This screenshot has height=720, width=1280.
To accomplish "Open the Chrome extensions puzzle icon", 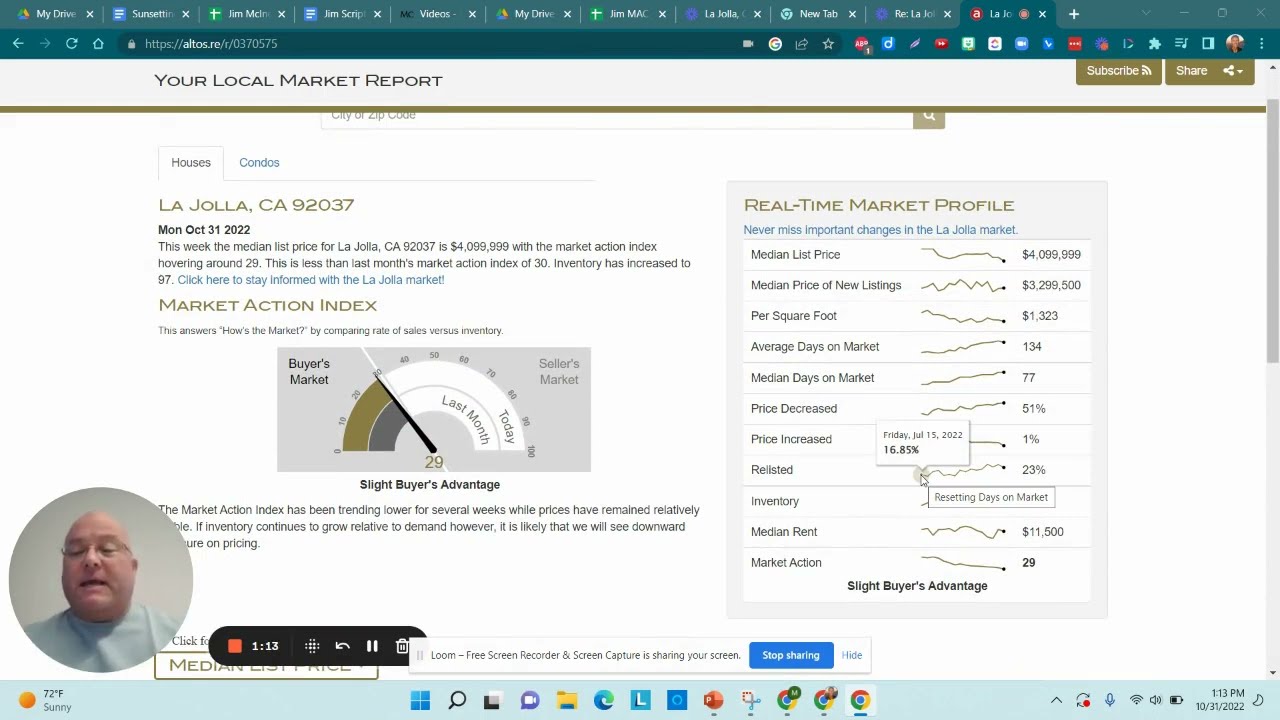I will [1155, 44].
